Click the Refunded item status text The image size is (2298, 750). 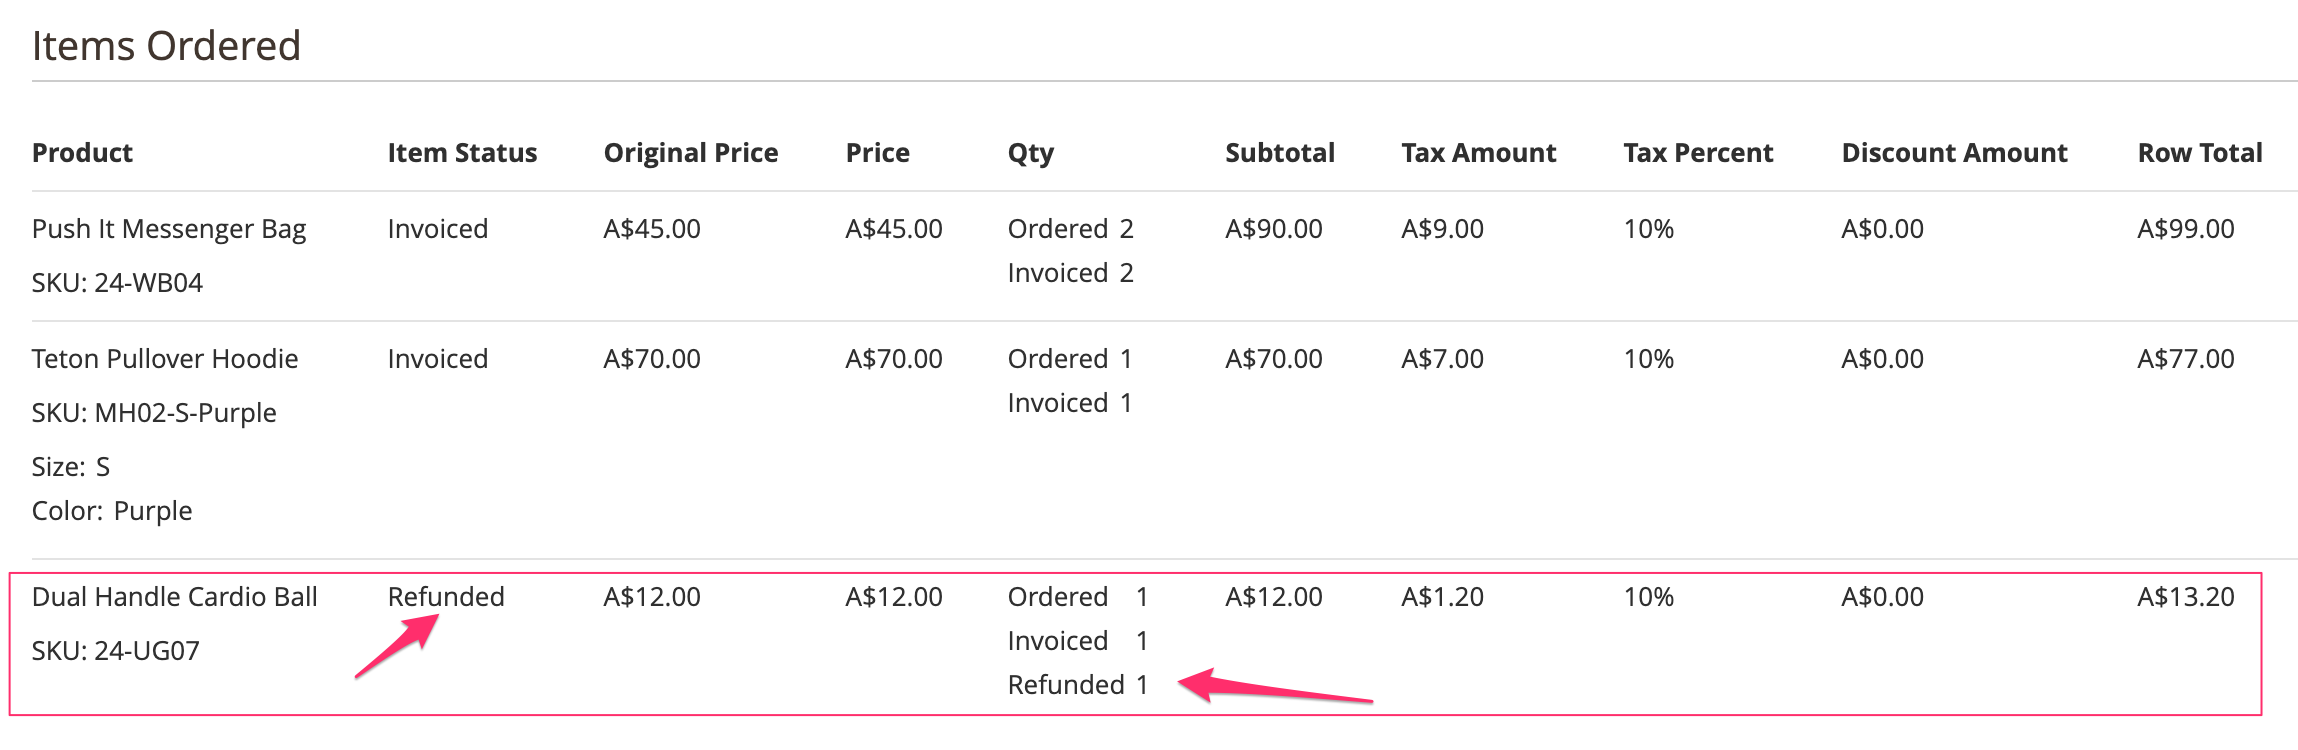click(x=446, y=597)
